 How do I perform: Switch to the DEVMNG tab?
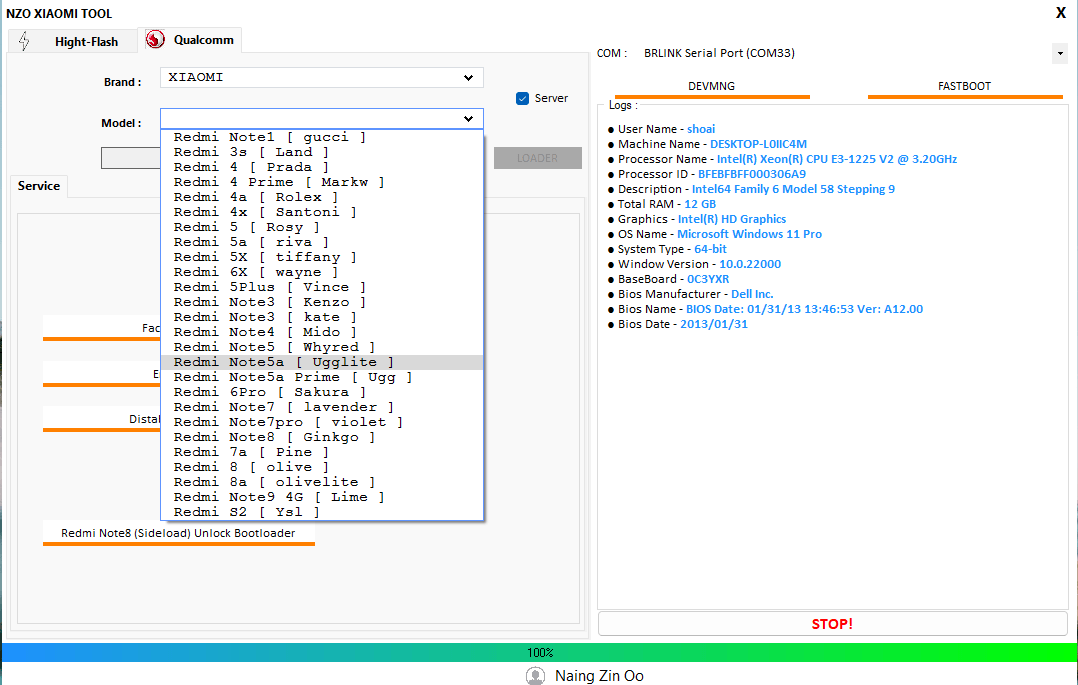pyautogui.click(x=712, y=86)
